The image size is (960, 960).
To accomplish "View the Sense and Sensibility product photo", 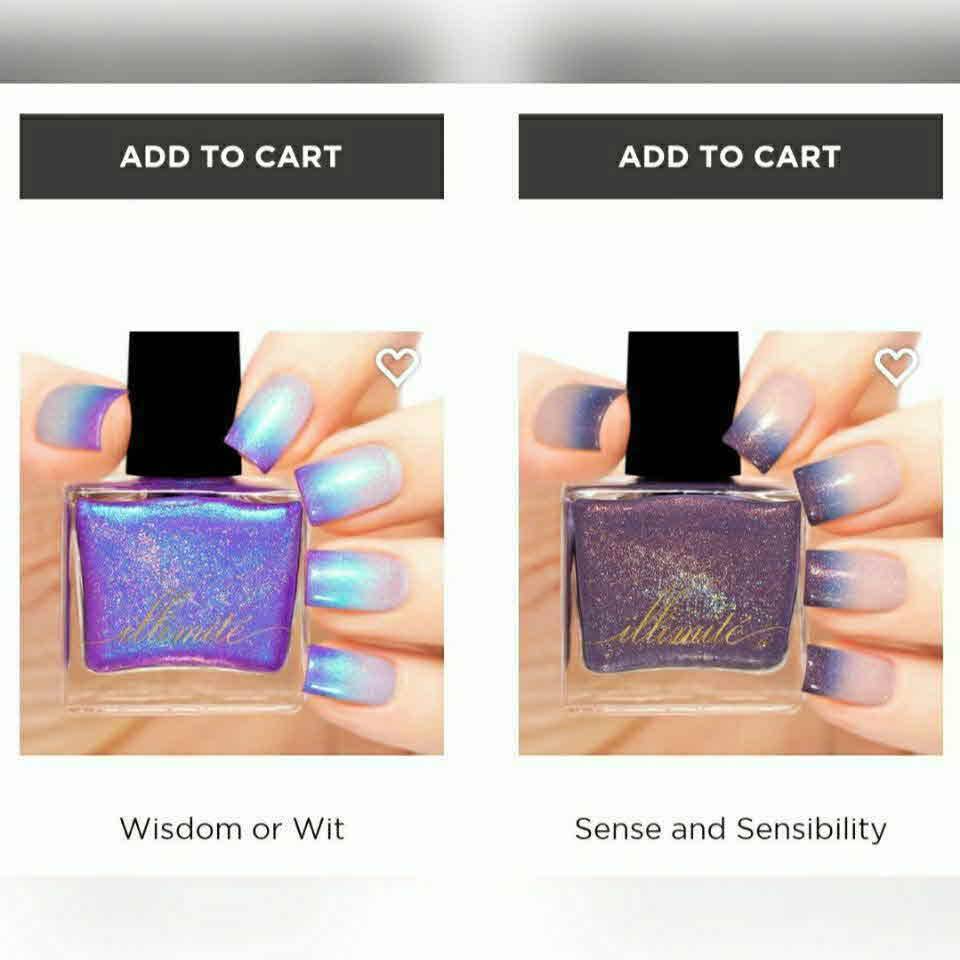I will (x=730, y=542).
